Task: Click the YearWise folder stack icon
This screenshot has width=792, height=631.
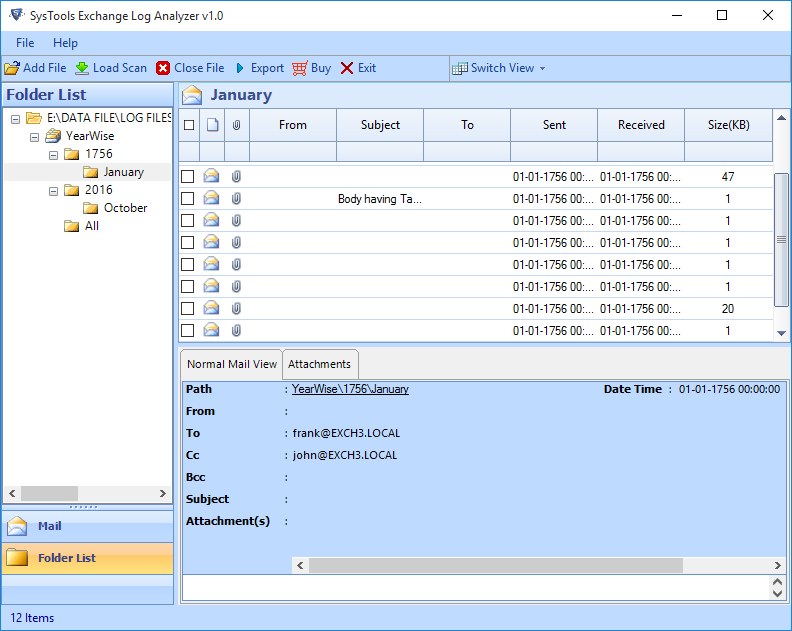Action: click(x=53, y=135)
